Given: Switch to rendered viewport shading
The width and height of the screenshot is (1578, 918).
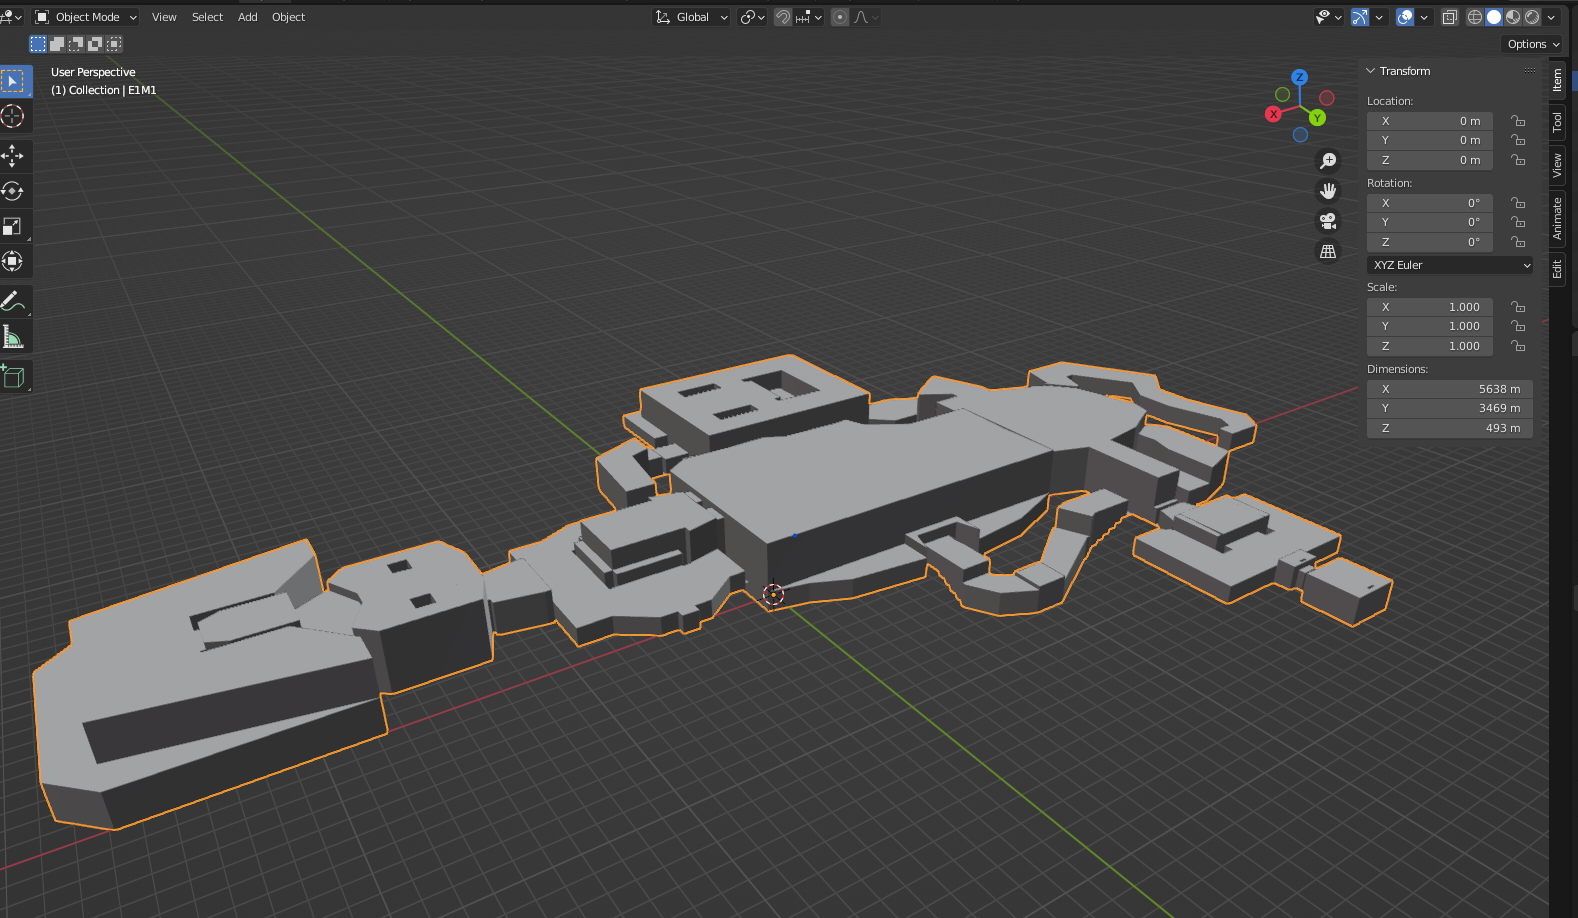Looking at the screenshot, I should tap(1532, 17).
